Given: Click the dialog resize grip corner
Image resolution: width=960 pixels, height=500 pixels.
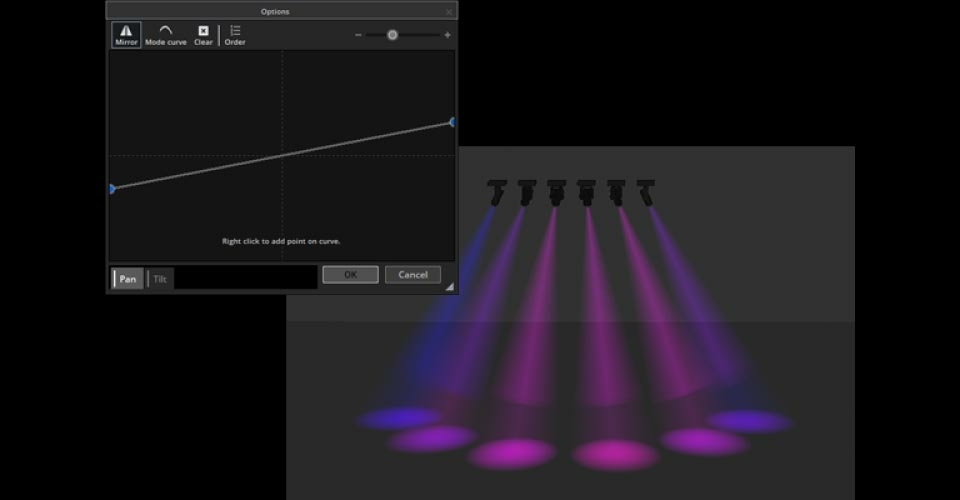Looking at the screenshot, I should 450,287.
